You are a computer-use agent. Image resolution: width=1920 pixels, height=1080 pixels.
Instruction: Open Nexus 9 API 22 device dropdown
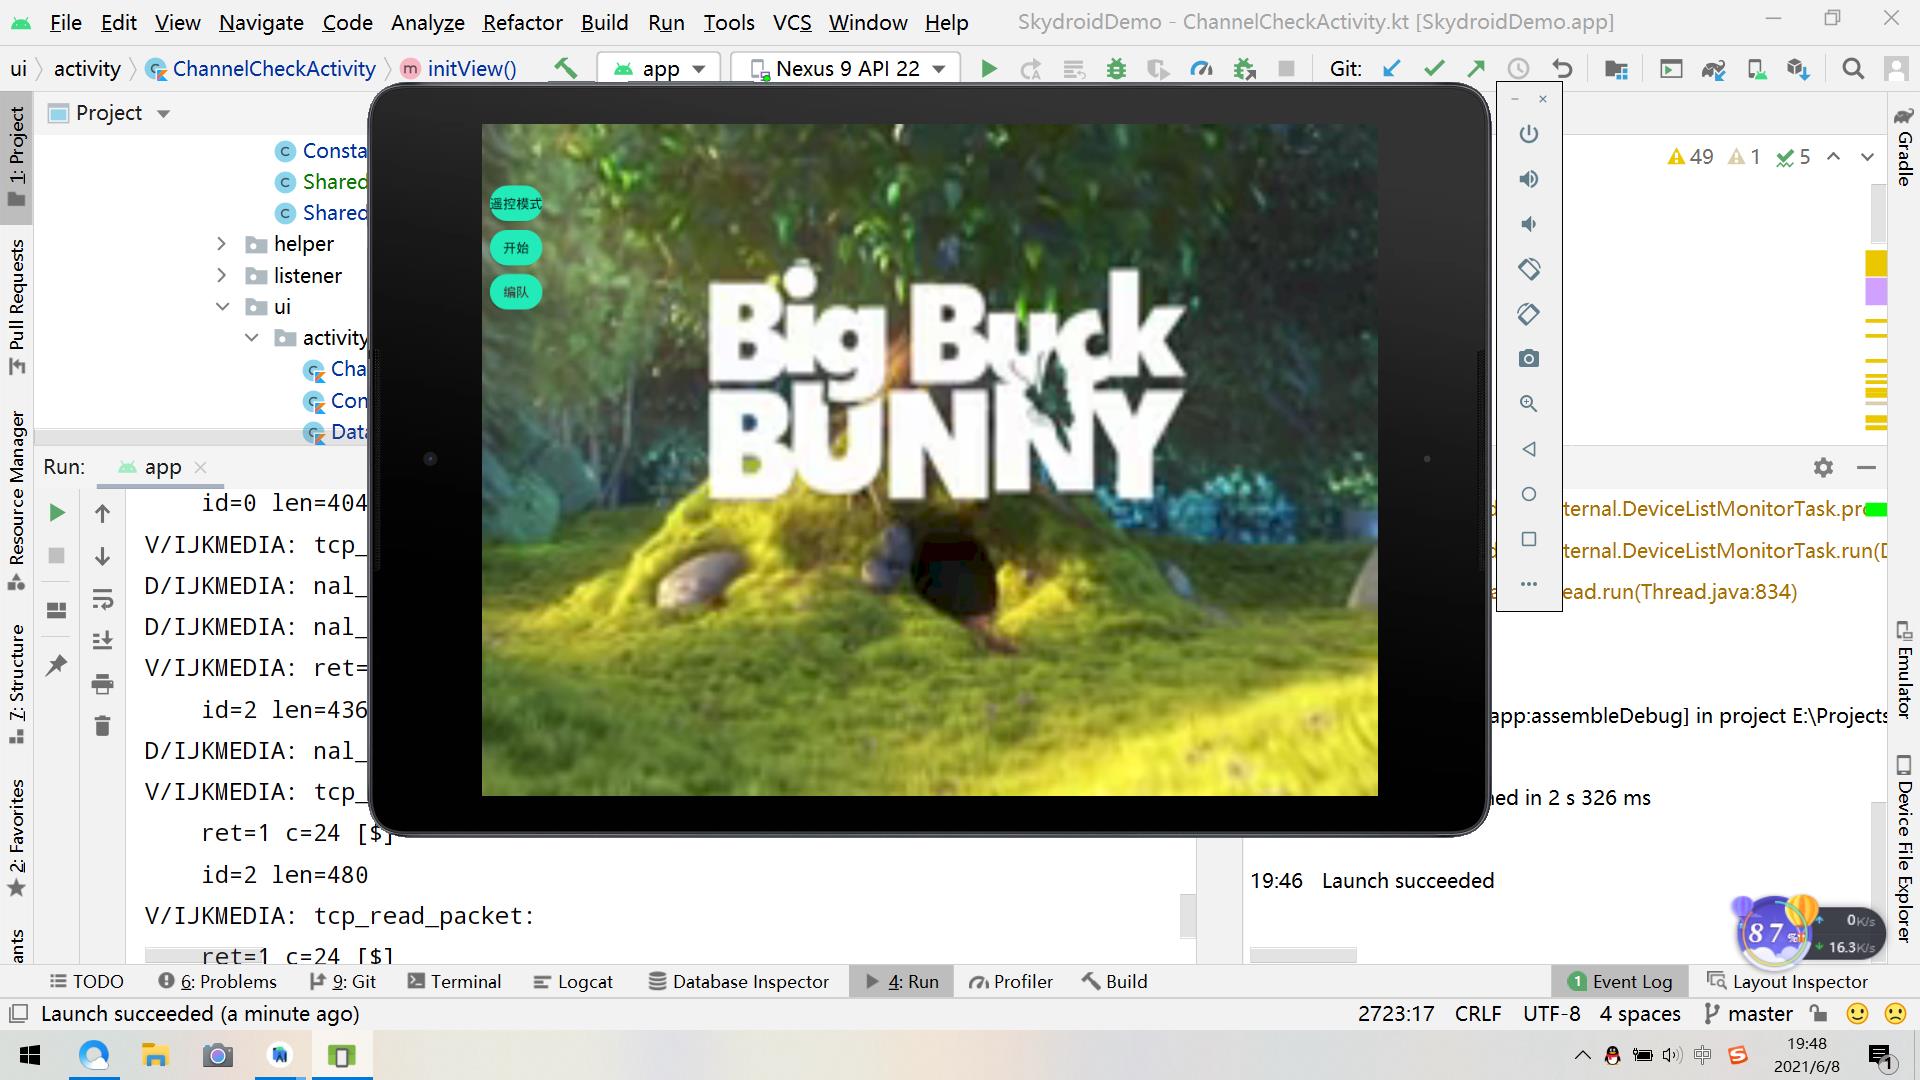[846, 69]
